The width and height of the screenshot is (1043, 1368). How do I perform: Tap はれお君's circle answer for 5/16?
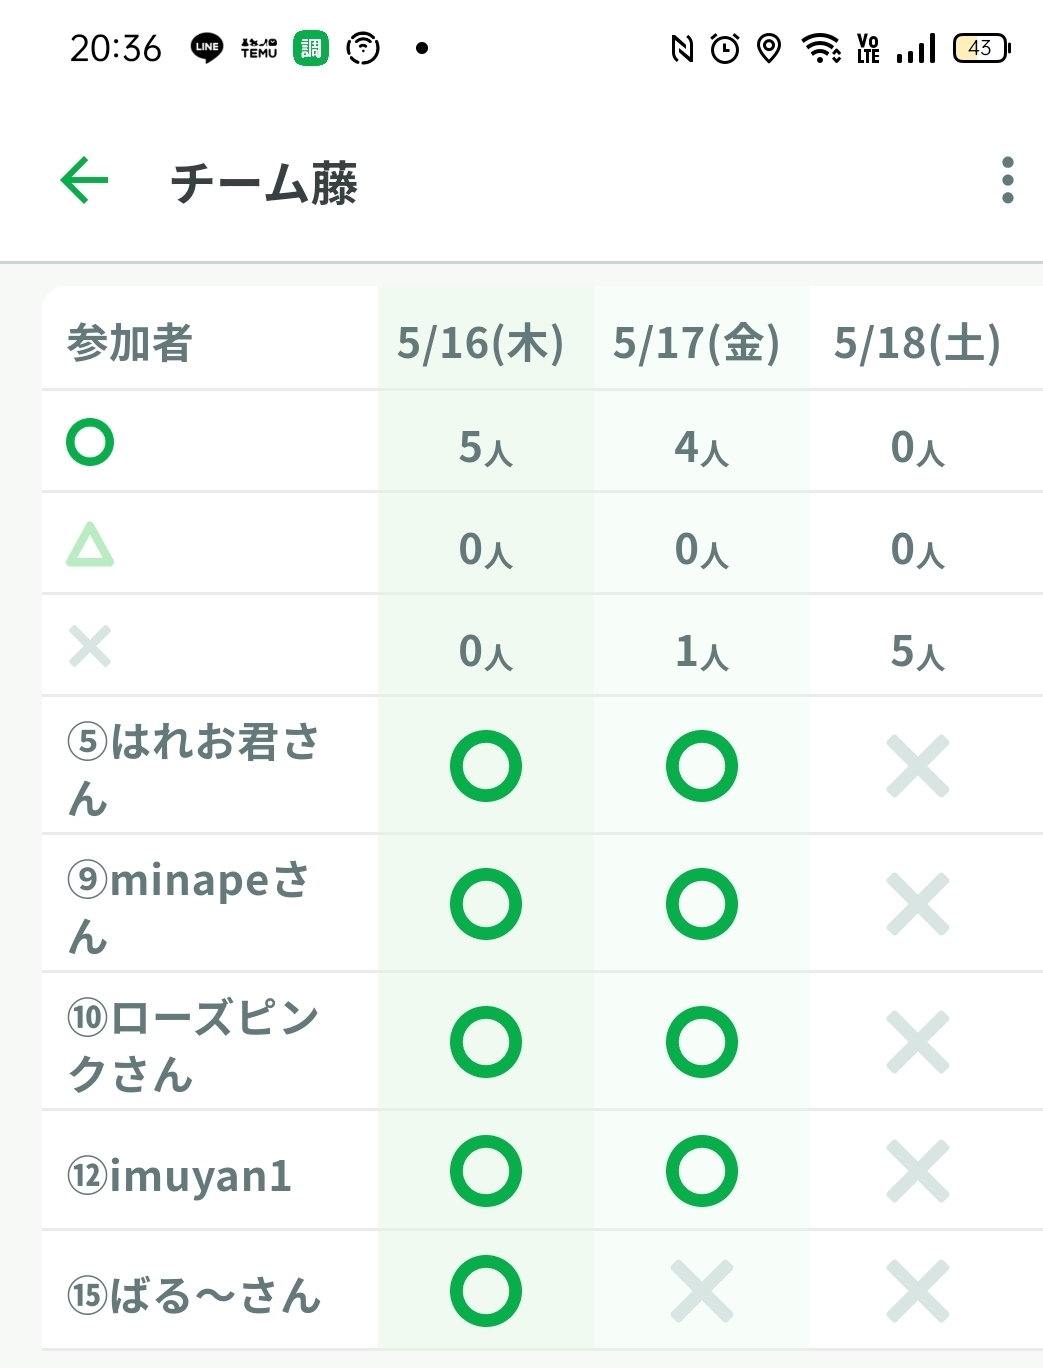486,767
